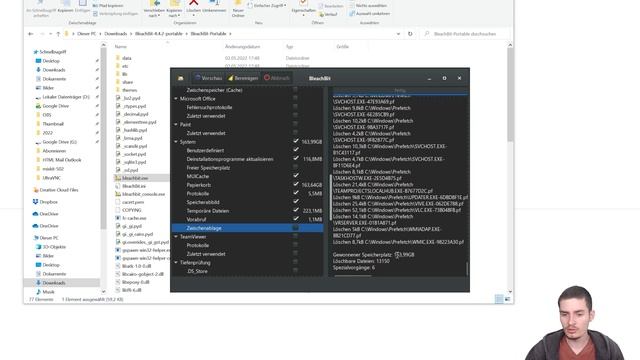Screen dimensions: 640x360
Task: Uncheck the Benutzerdefiniert checkbox
Action: click(296, 150)
